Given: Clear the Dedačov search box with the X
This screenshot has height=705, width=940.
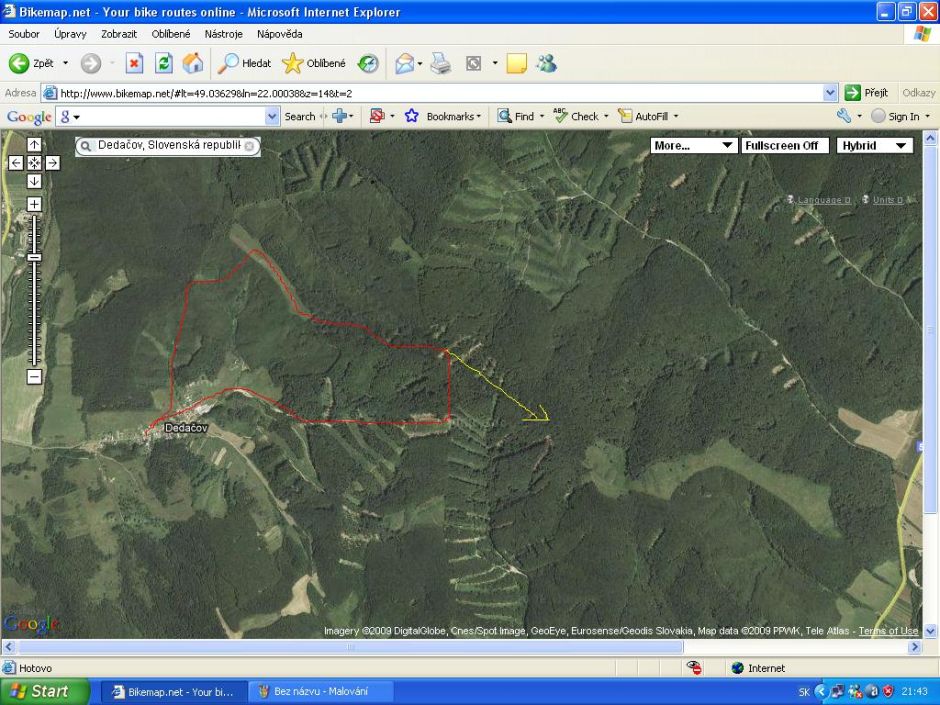Looking at the screenshot, I should click(249, 146).
